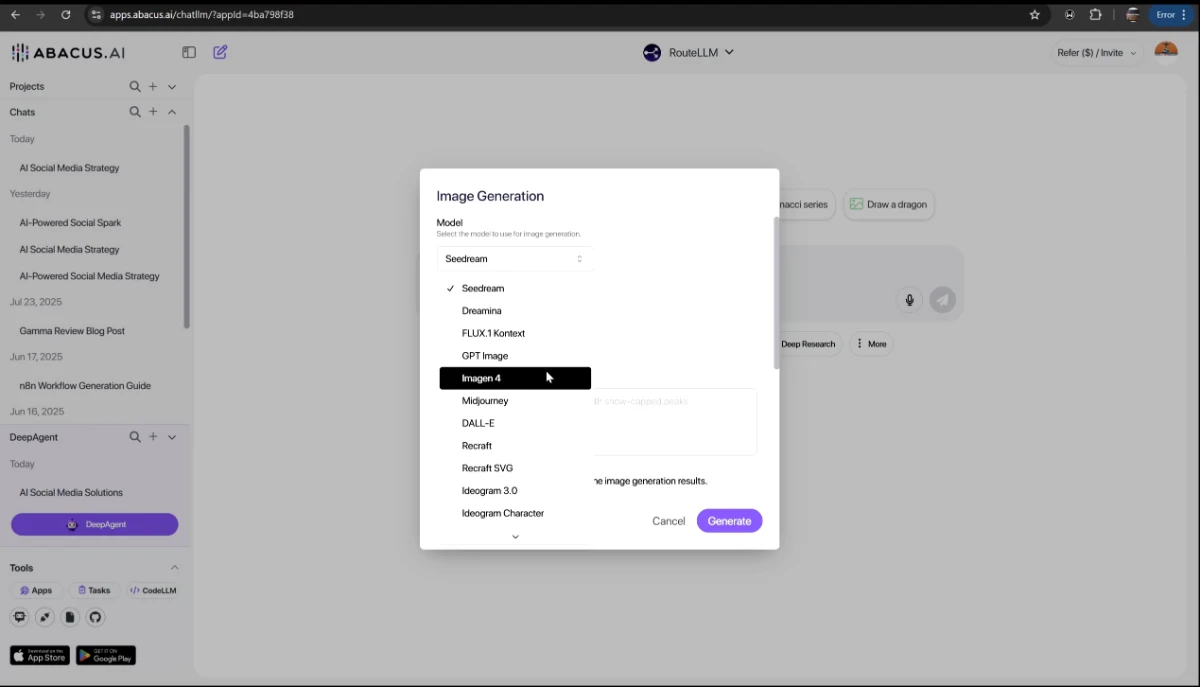Select Seedream from the model list
1200x687 pixels.
tap(515, 288)
